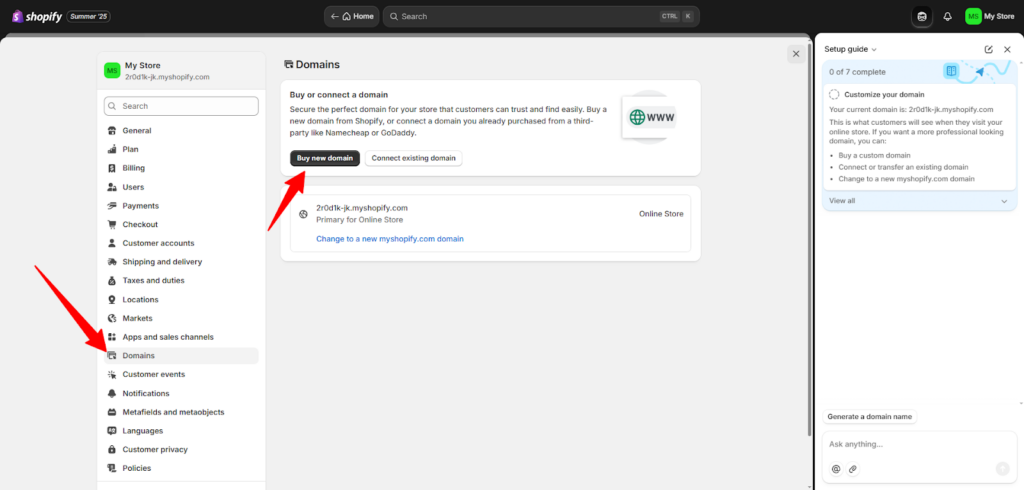1024x490 pixels.
Task: Select Shipping and delivery settings
Action: 162,262
